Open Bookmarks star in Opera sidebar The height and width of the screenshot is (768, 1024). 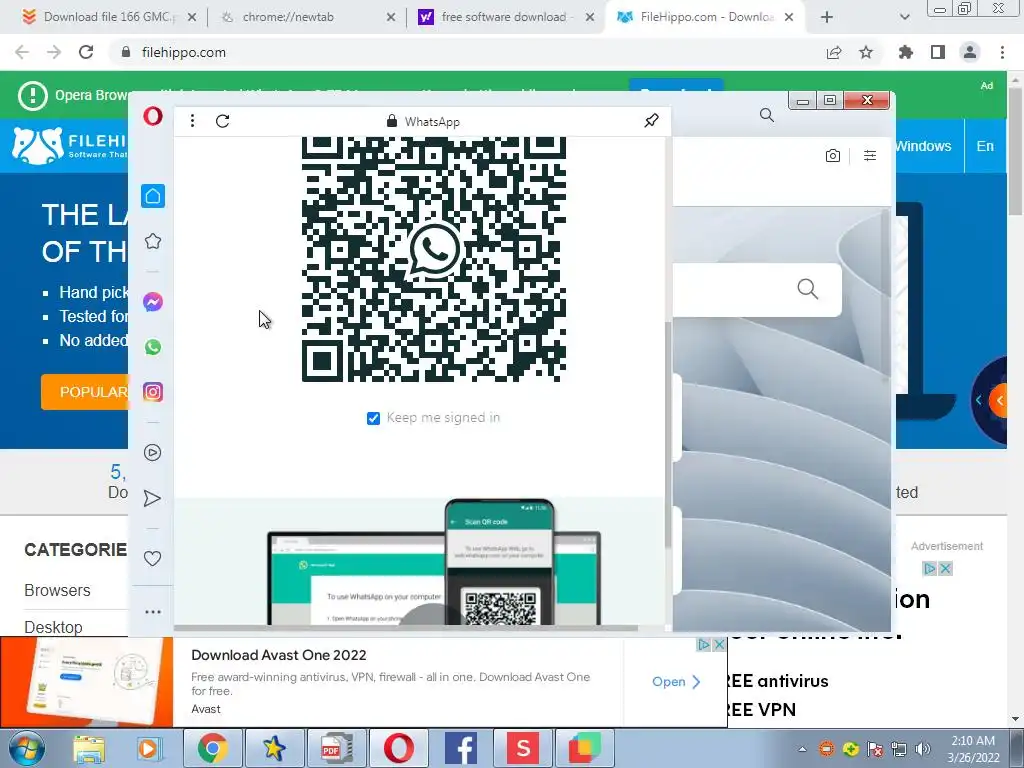pos(153,241)
